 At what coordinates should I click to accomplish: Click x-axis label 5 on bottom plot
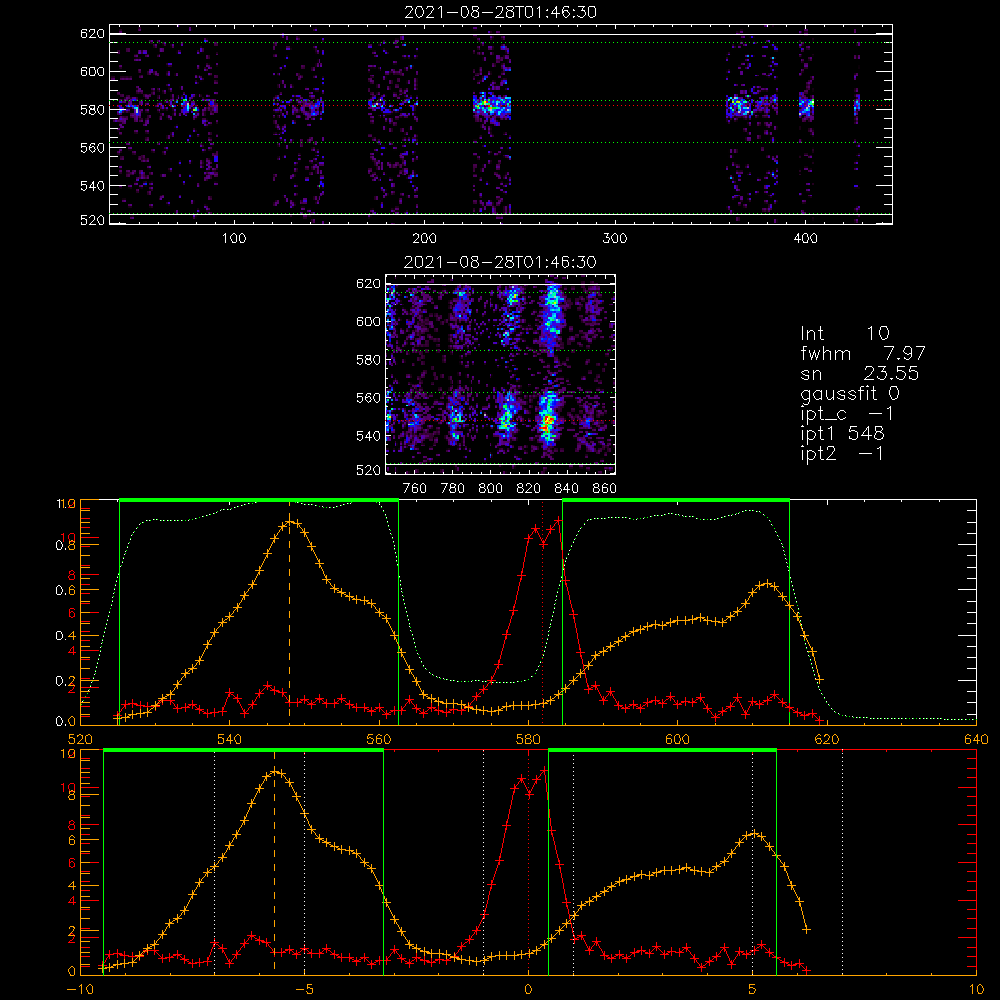(753, 990)
